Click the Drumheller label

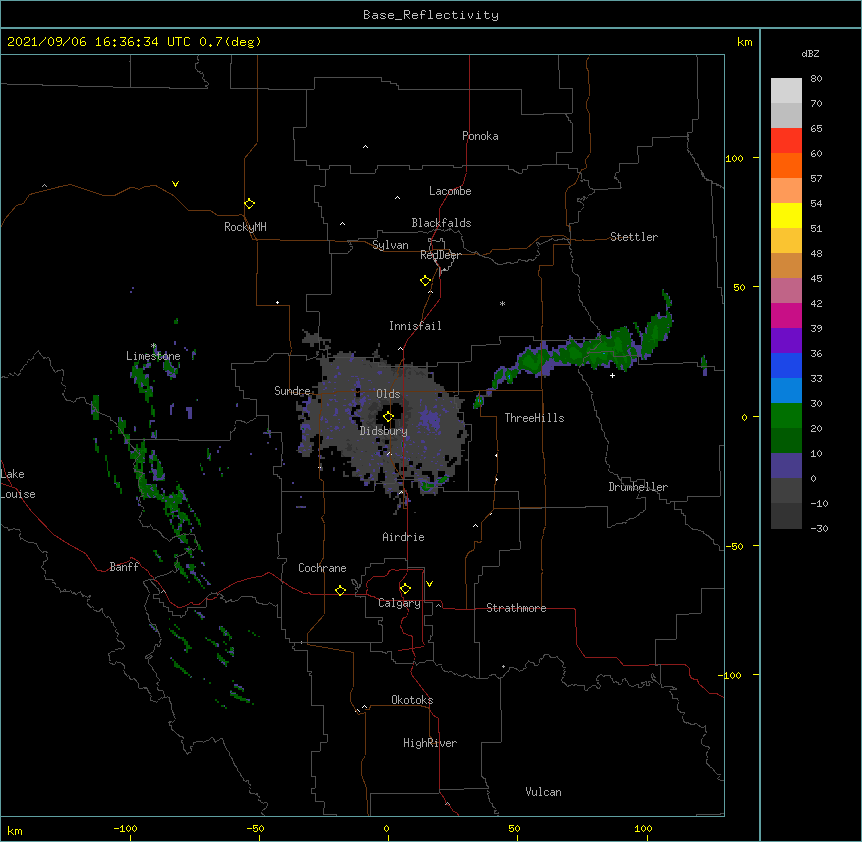pos(638,487)
